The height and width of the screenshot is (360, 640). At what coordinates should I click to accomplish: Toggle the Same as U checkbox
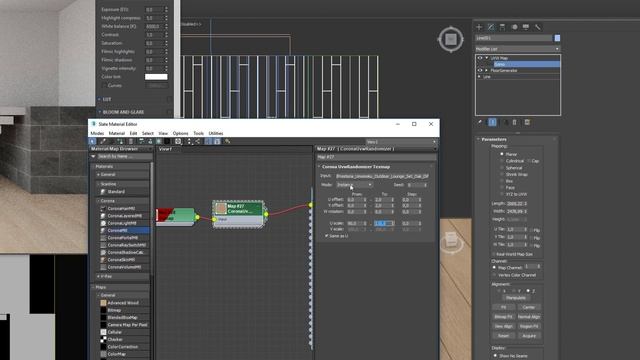(x=327, y=236)
